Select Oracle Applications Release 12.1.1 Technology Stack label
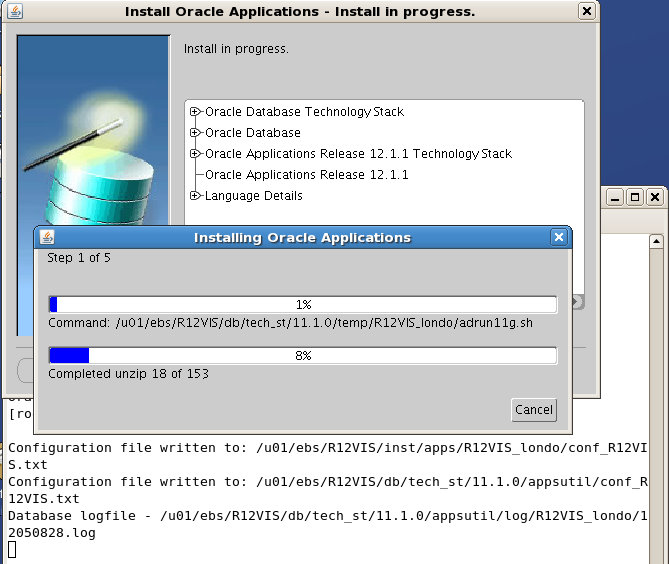This screenshot has width=669, height=564. (358, 154)
